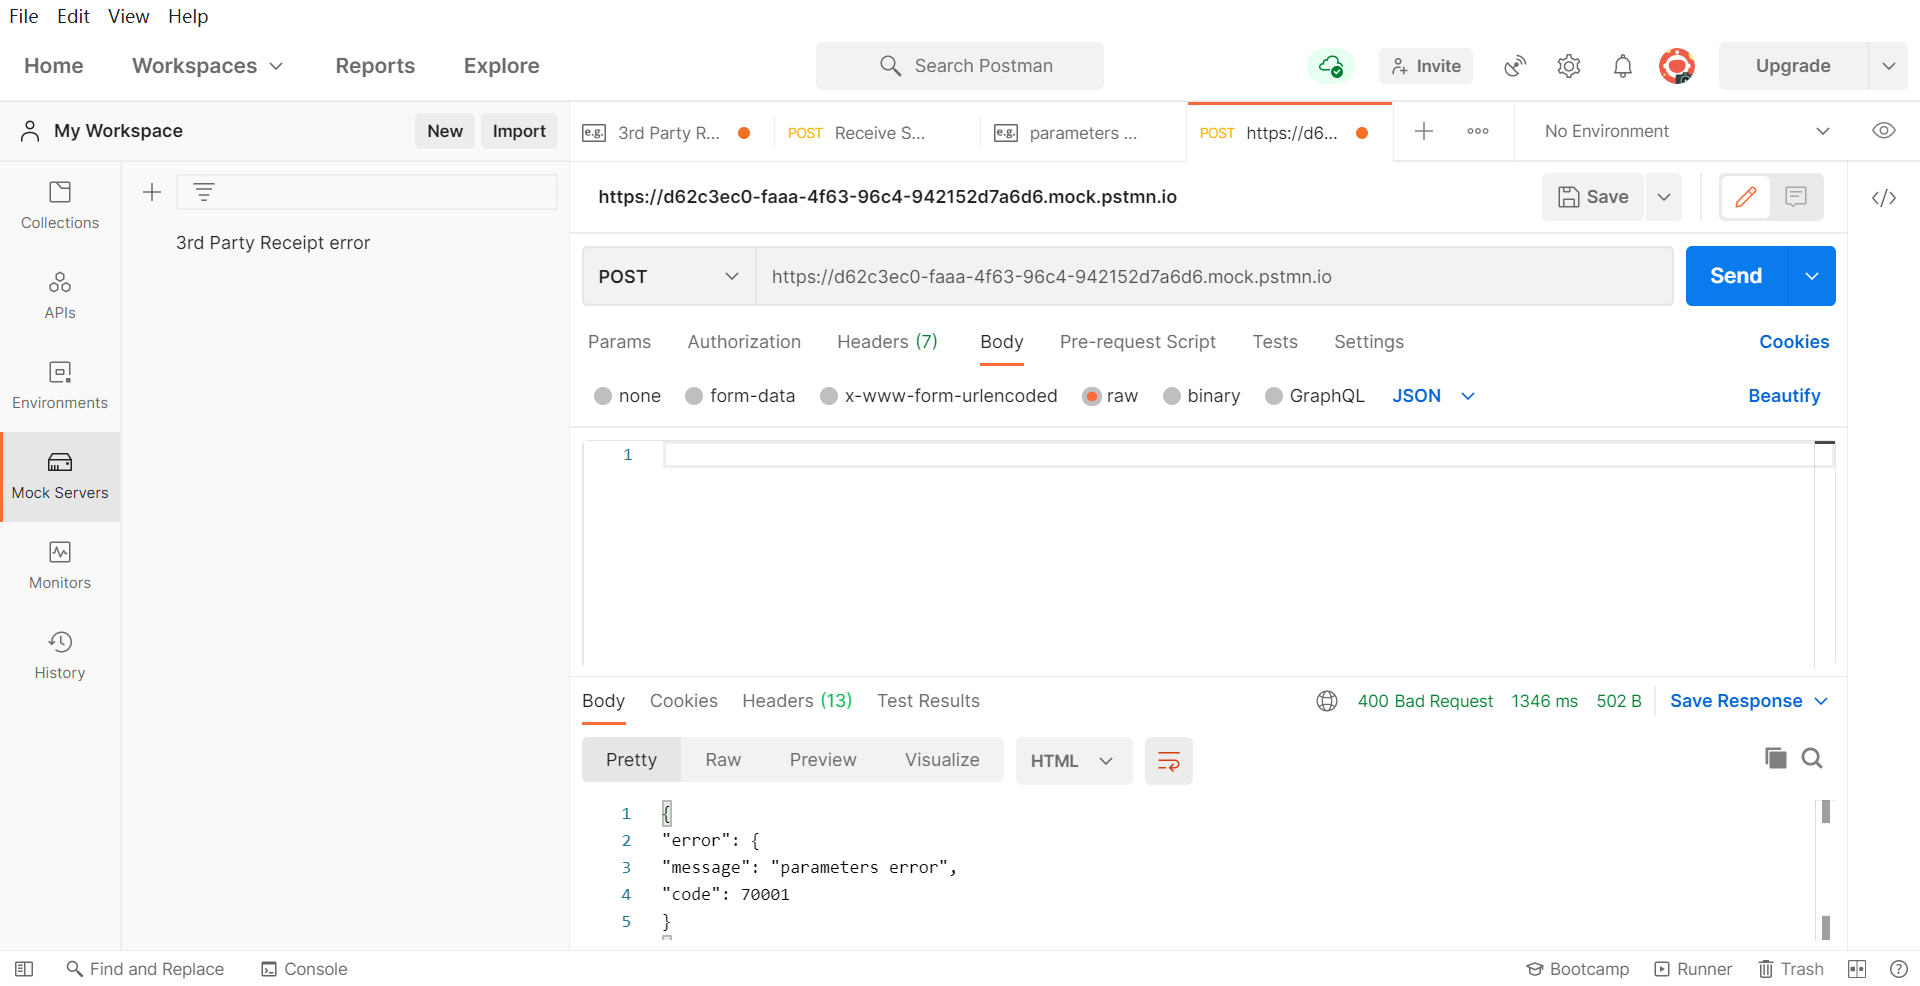Open the No Environment selector
The height and width of the screenshot is (986, 1920).
[1687, 131]
